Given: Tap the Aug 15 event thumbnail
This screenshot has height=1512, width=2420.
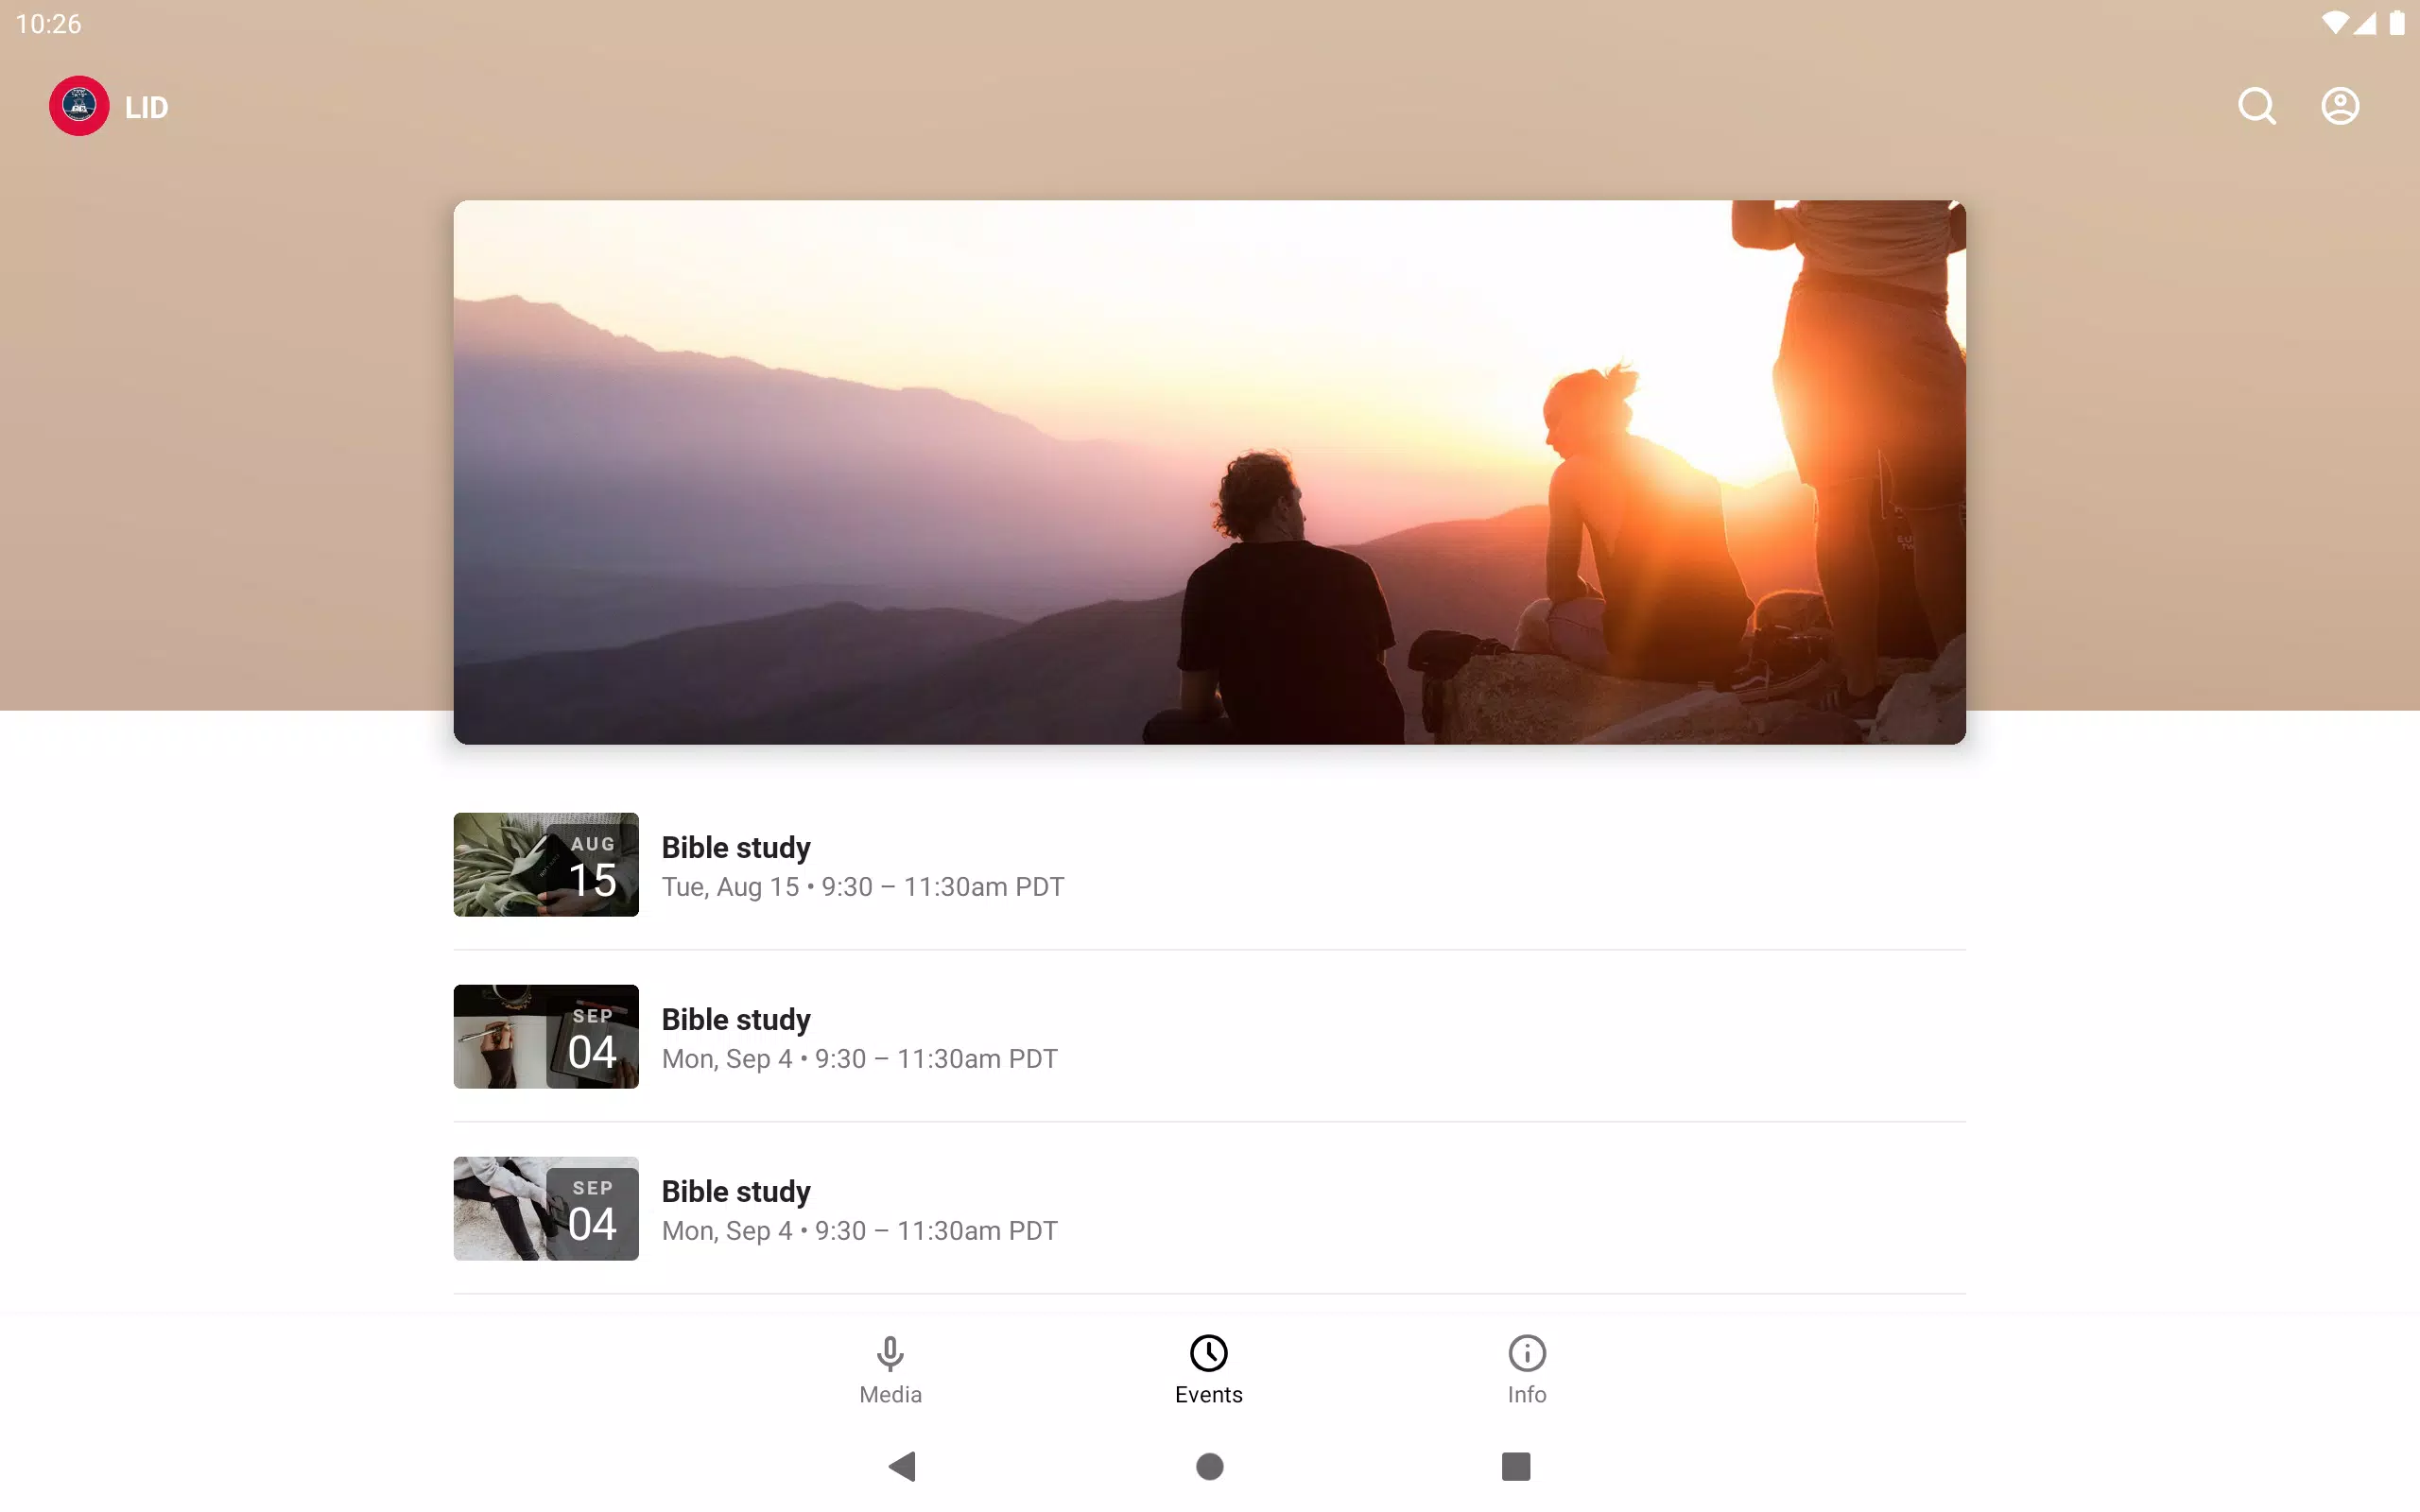Looking at the screenshot, I should (x=546, y=864).
